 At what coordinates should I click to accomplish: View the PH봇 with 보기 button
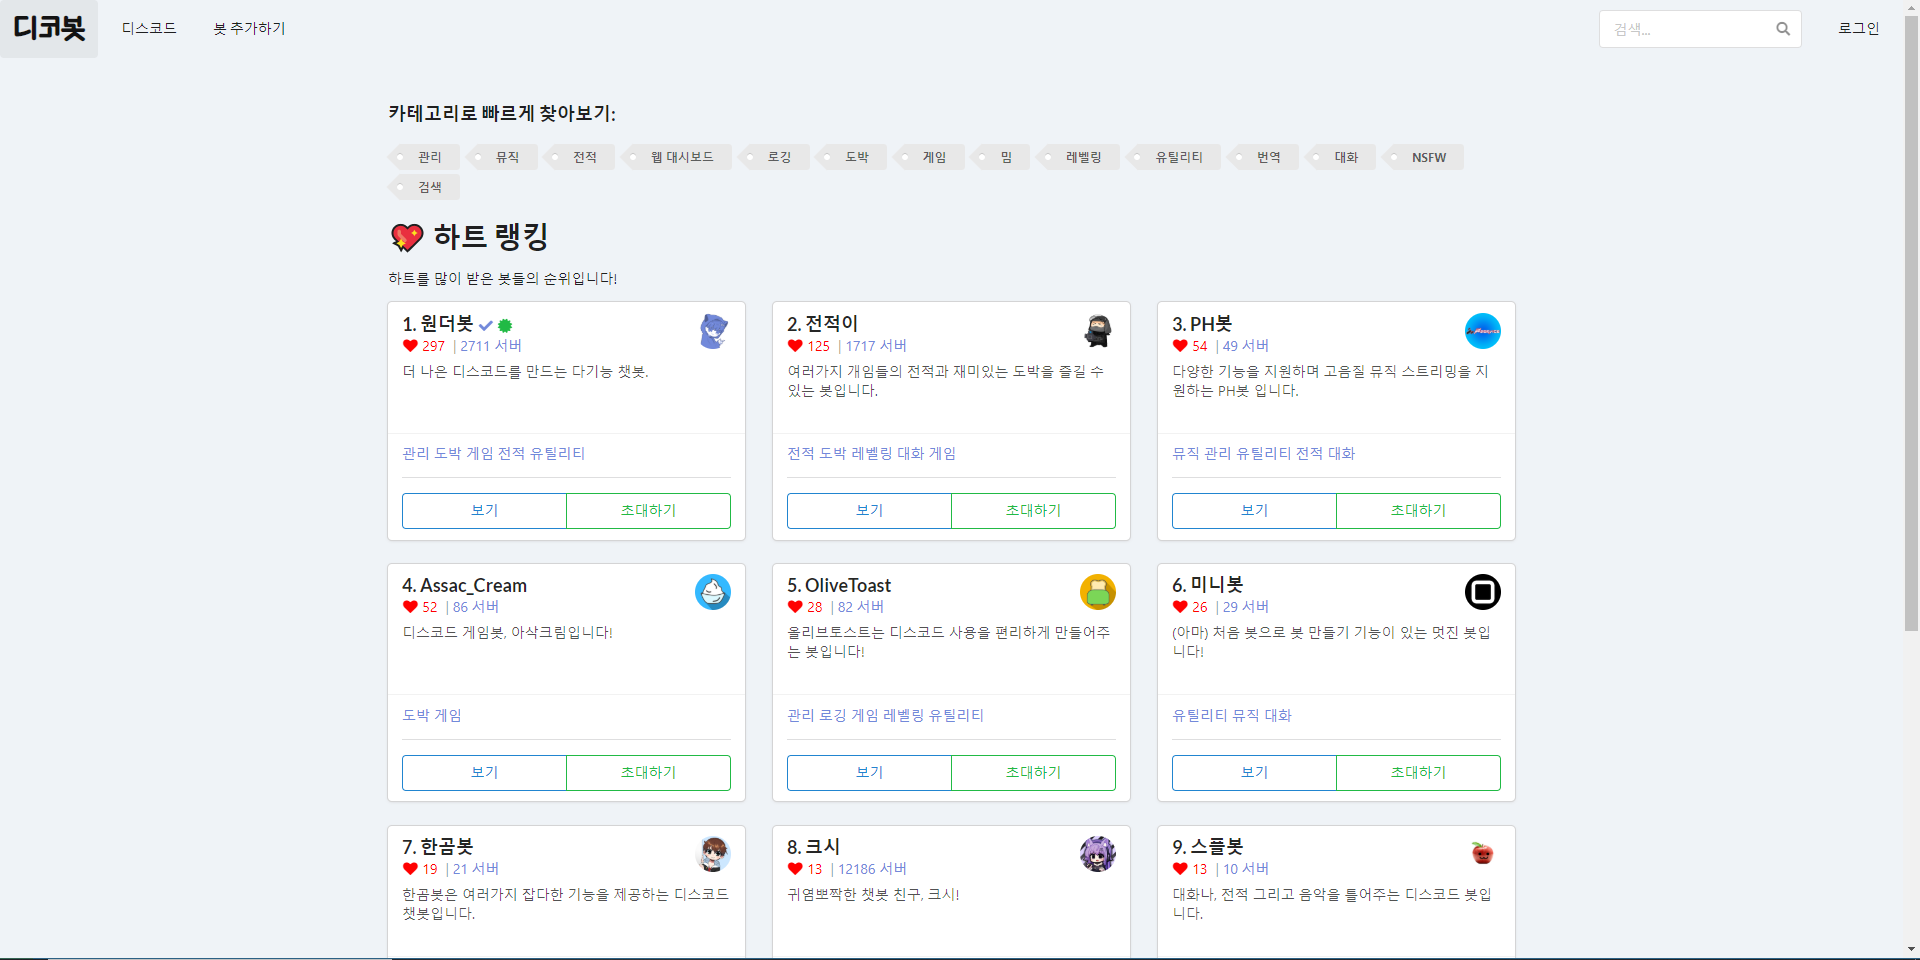[1254, 510]
